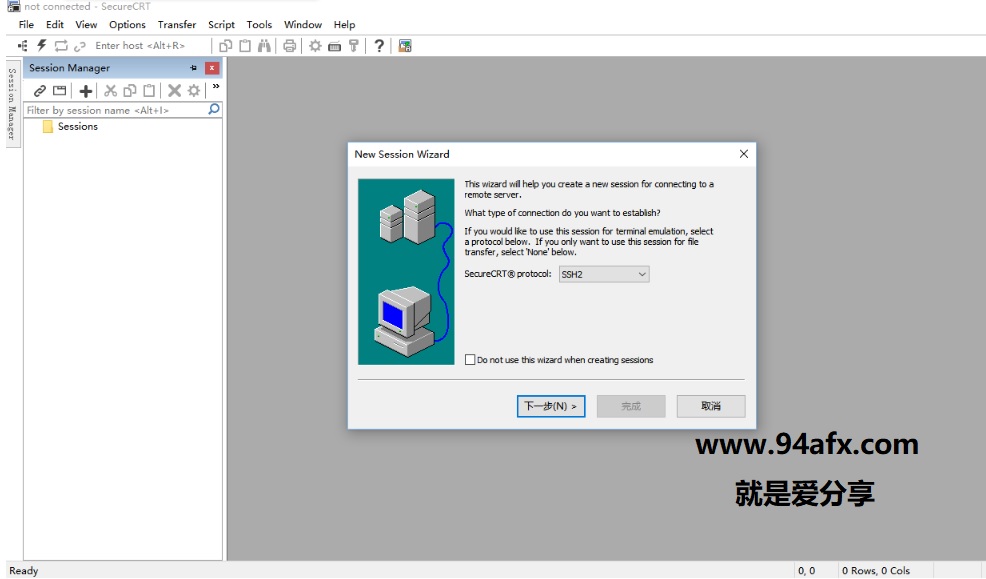986x579 pixels.
Task: Launch SecureFX icon in toolbar
Action: pos(405,46)
